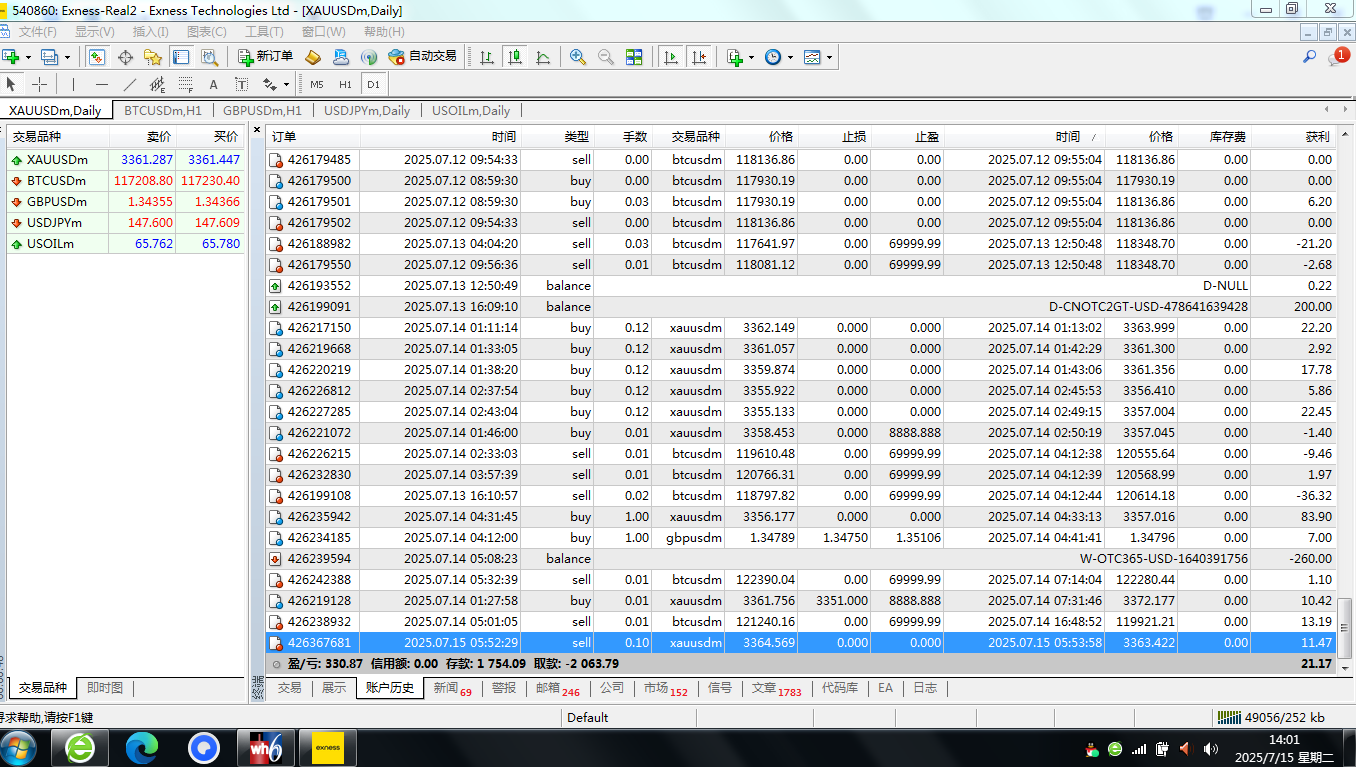
Task: Switch to the 交易 terminal tab
Action: click(290, 688)
